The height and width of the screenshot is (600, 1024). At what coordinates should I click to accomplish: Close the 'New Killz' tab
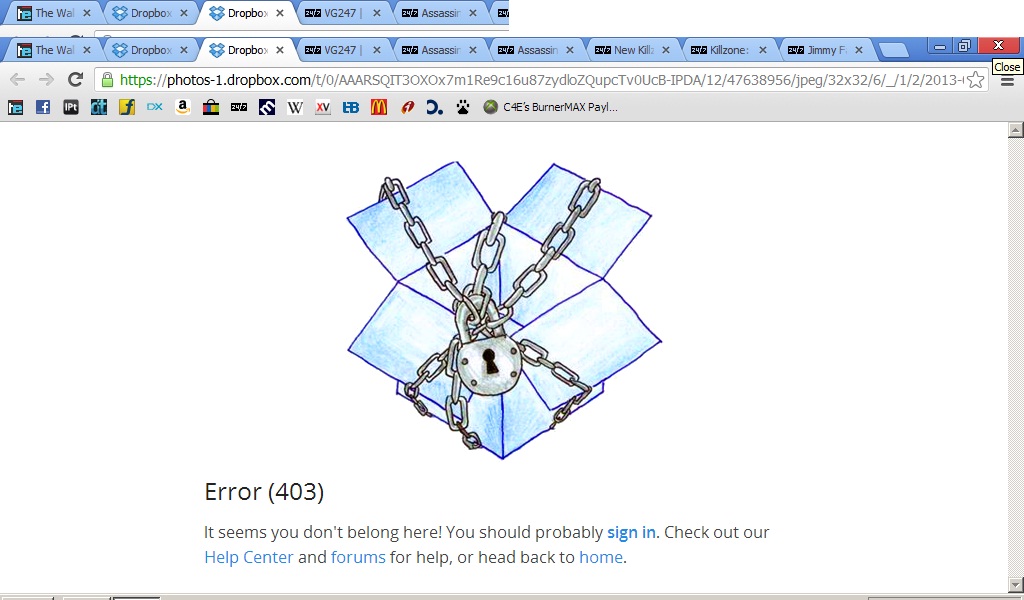point(665,50)
